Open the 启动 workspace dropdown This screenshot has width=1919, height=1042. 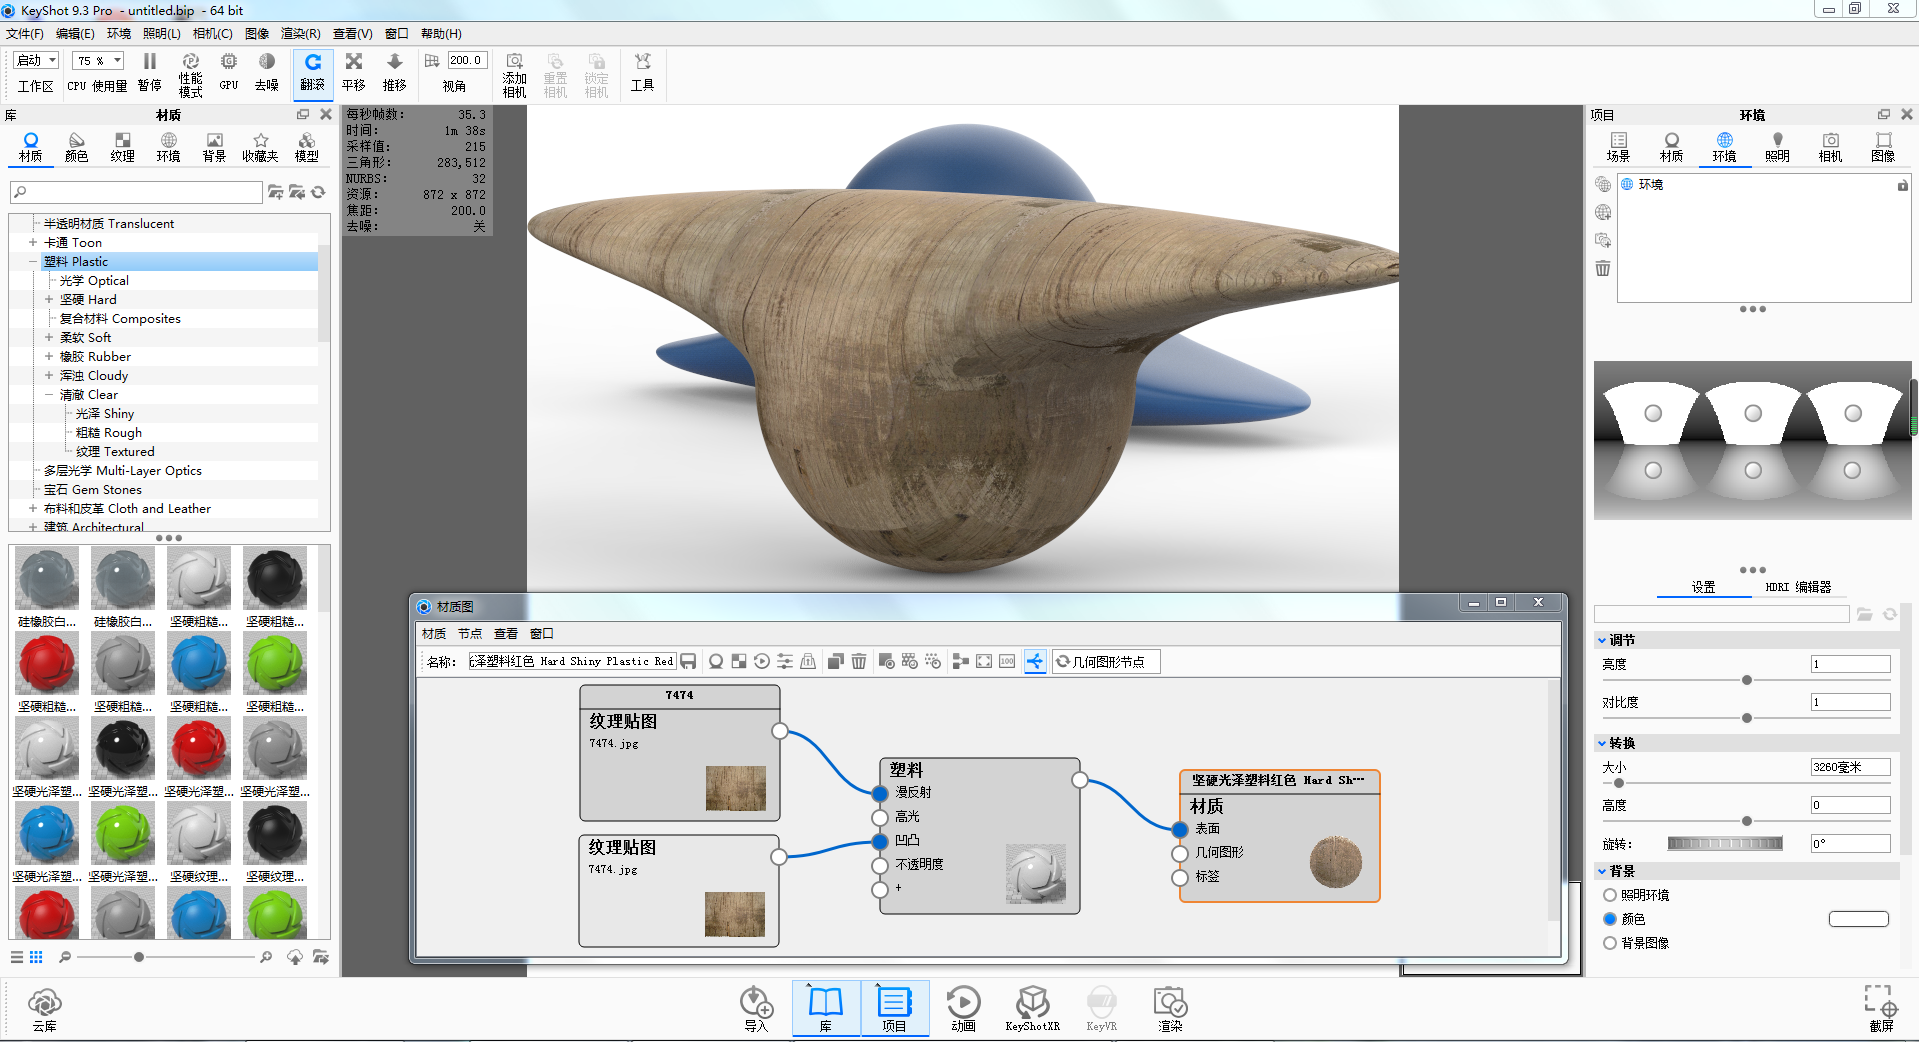[x=37, y=61]
